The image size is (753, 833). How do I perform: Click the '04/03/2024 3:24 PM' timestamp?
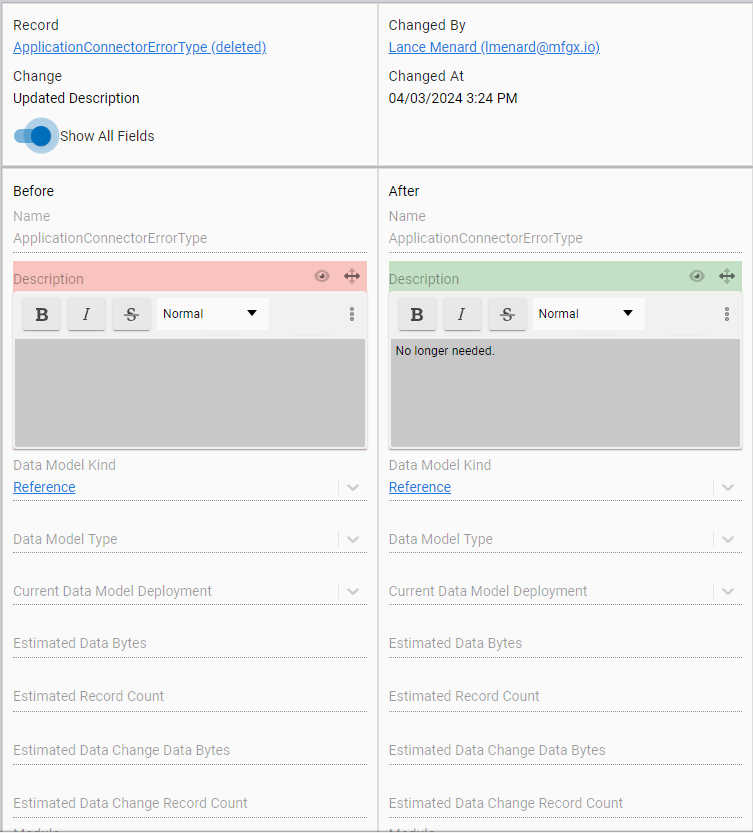tap(453, 98)
